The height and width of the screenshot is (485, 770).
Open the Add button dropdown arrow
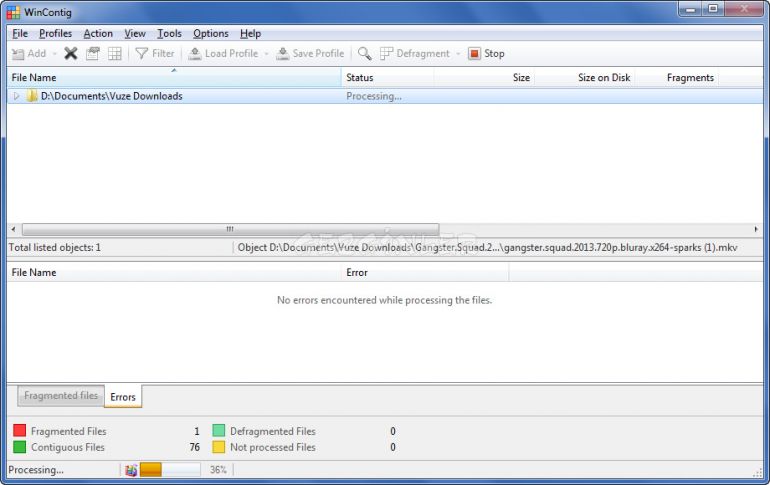pyautogui.click(x=55, y=54)
